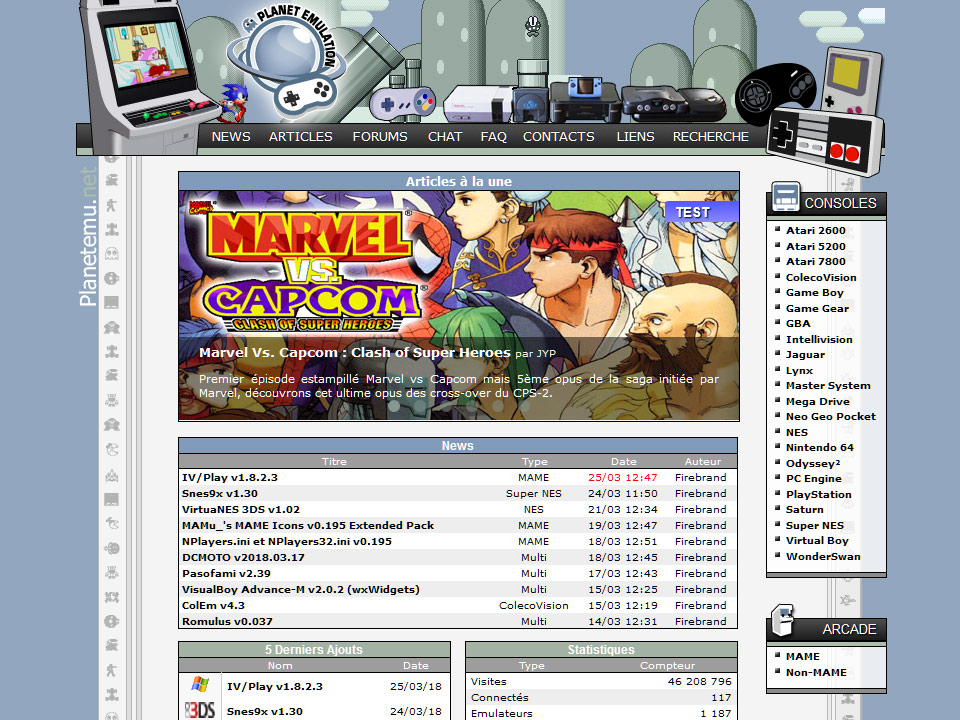
Task: Open the NES link in Consoles list
Action: (797, 432)
